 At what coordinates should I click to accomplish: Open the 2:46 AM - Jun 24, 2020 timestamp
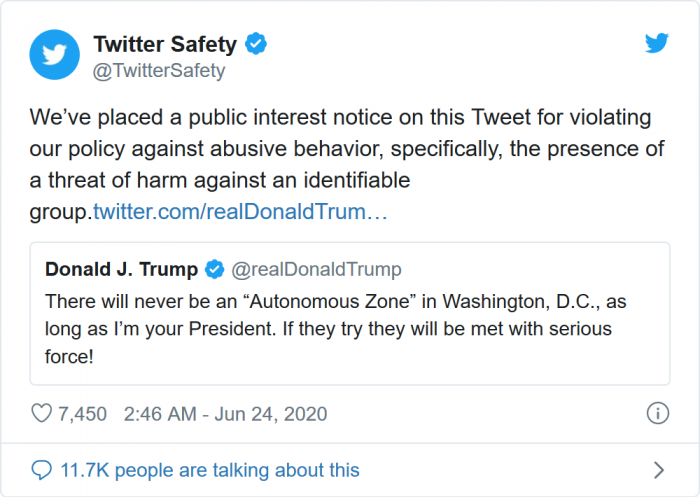point(225,413)
